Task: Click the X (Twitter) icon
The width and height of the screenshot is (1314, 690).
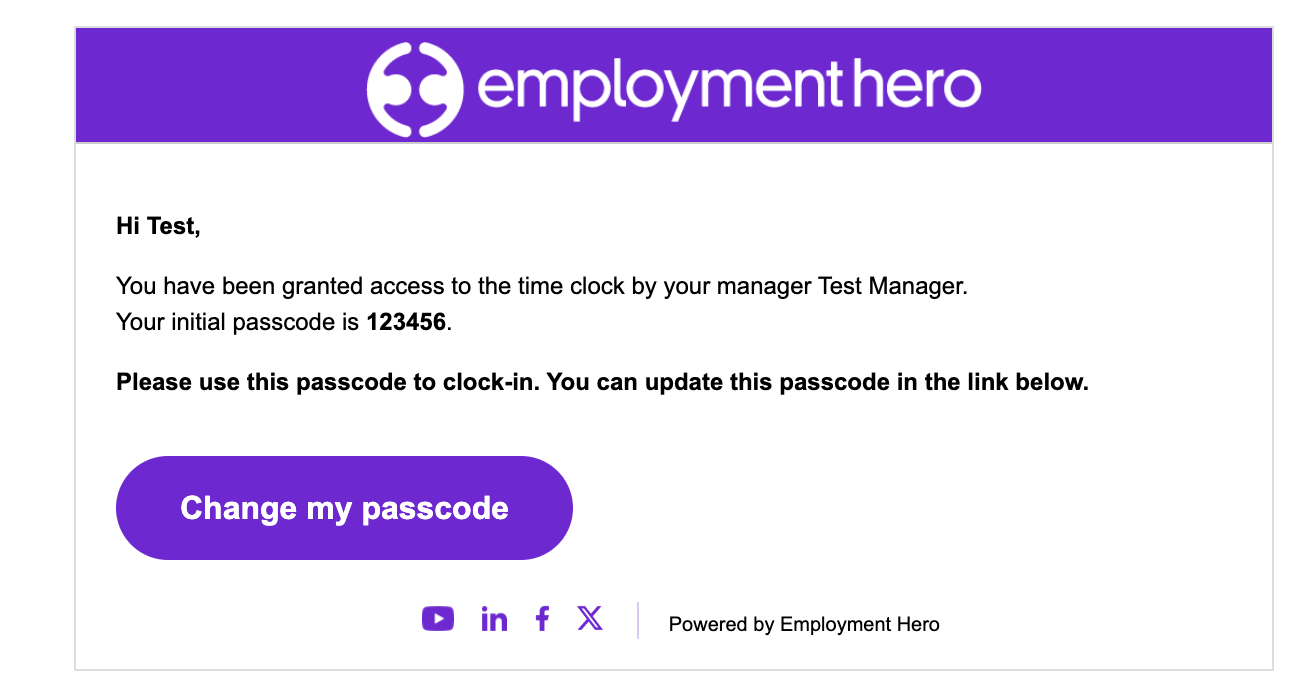Action: tap(590, 619)
